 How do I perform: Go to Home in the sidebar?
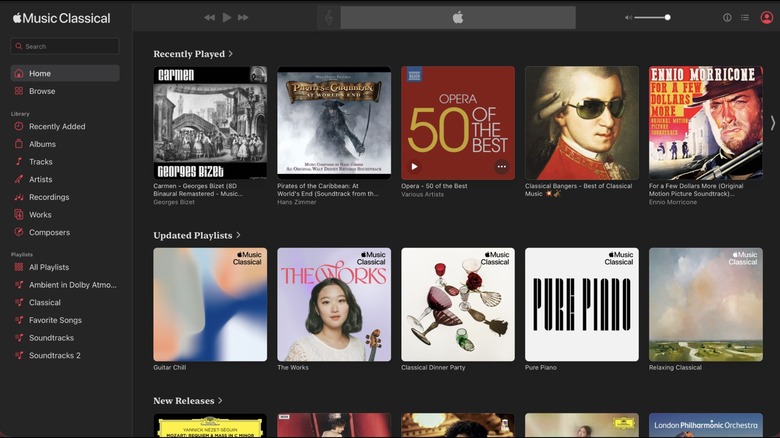65,73
